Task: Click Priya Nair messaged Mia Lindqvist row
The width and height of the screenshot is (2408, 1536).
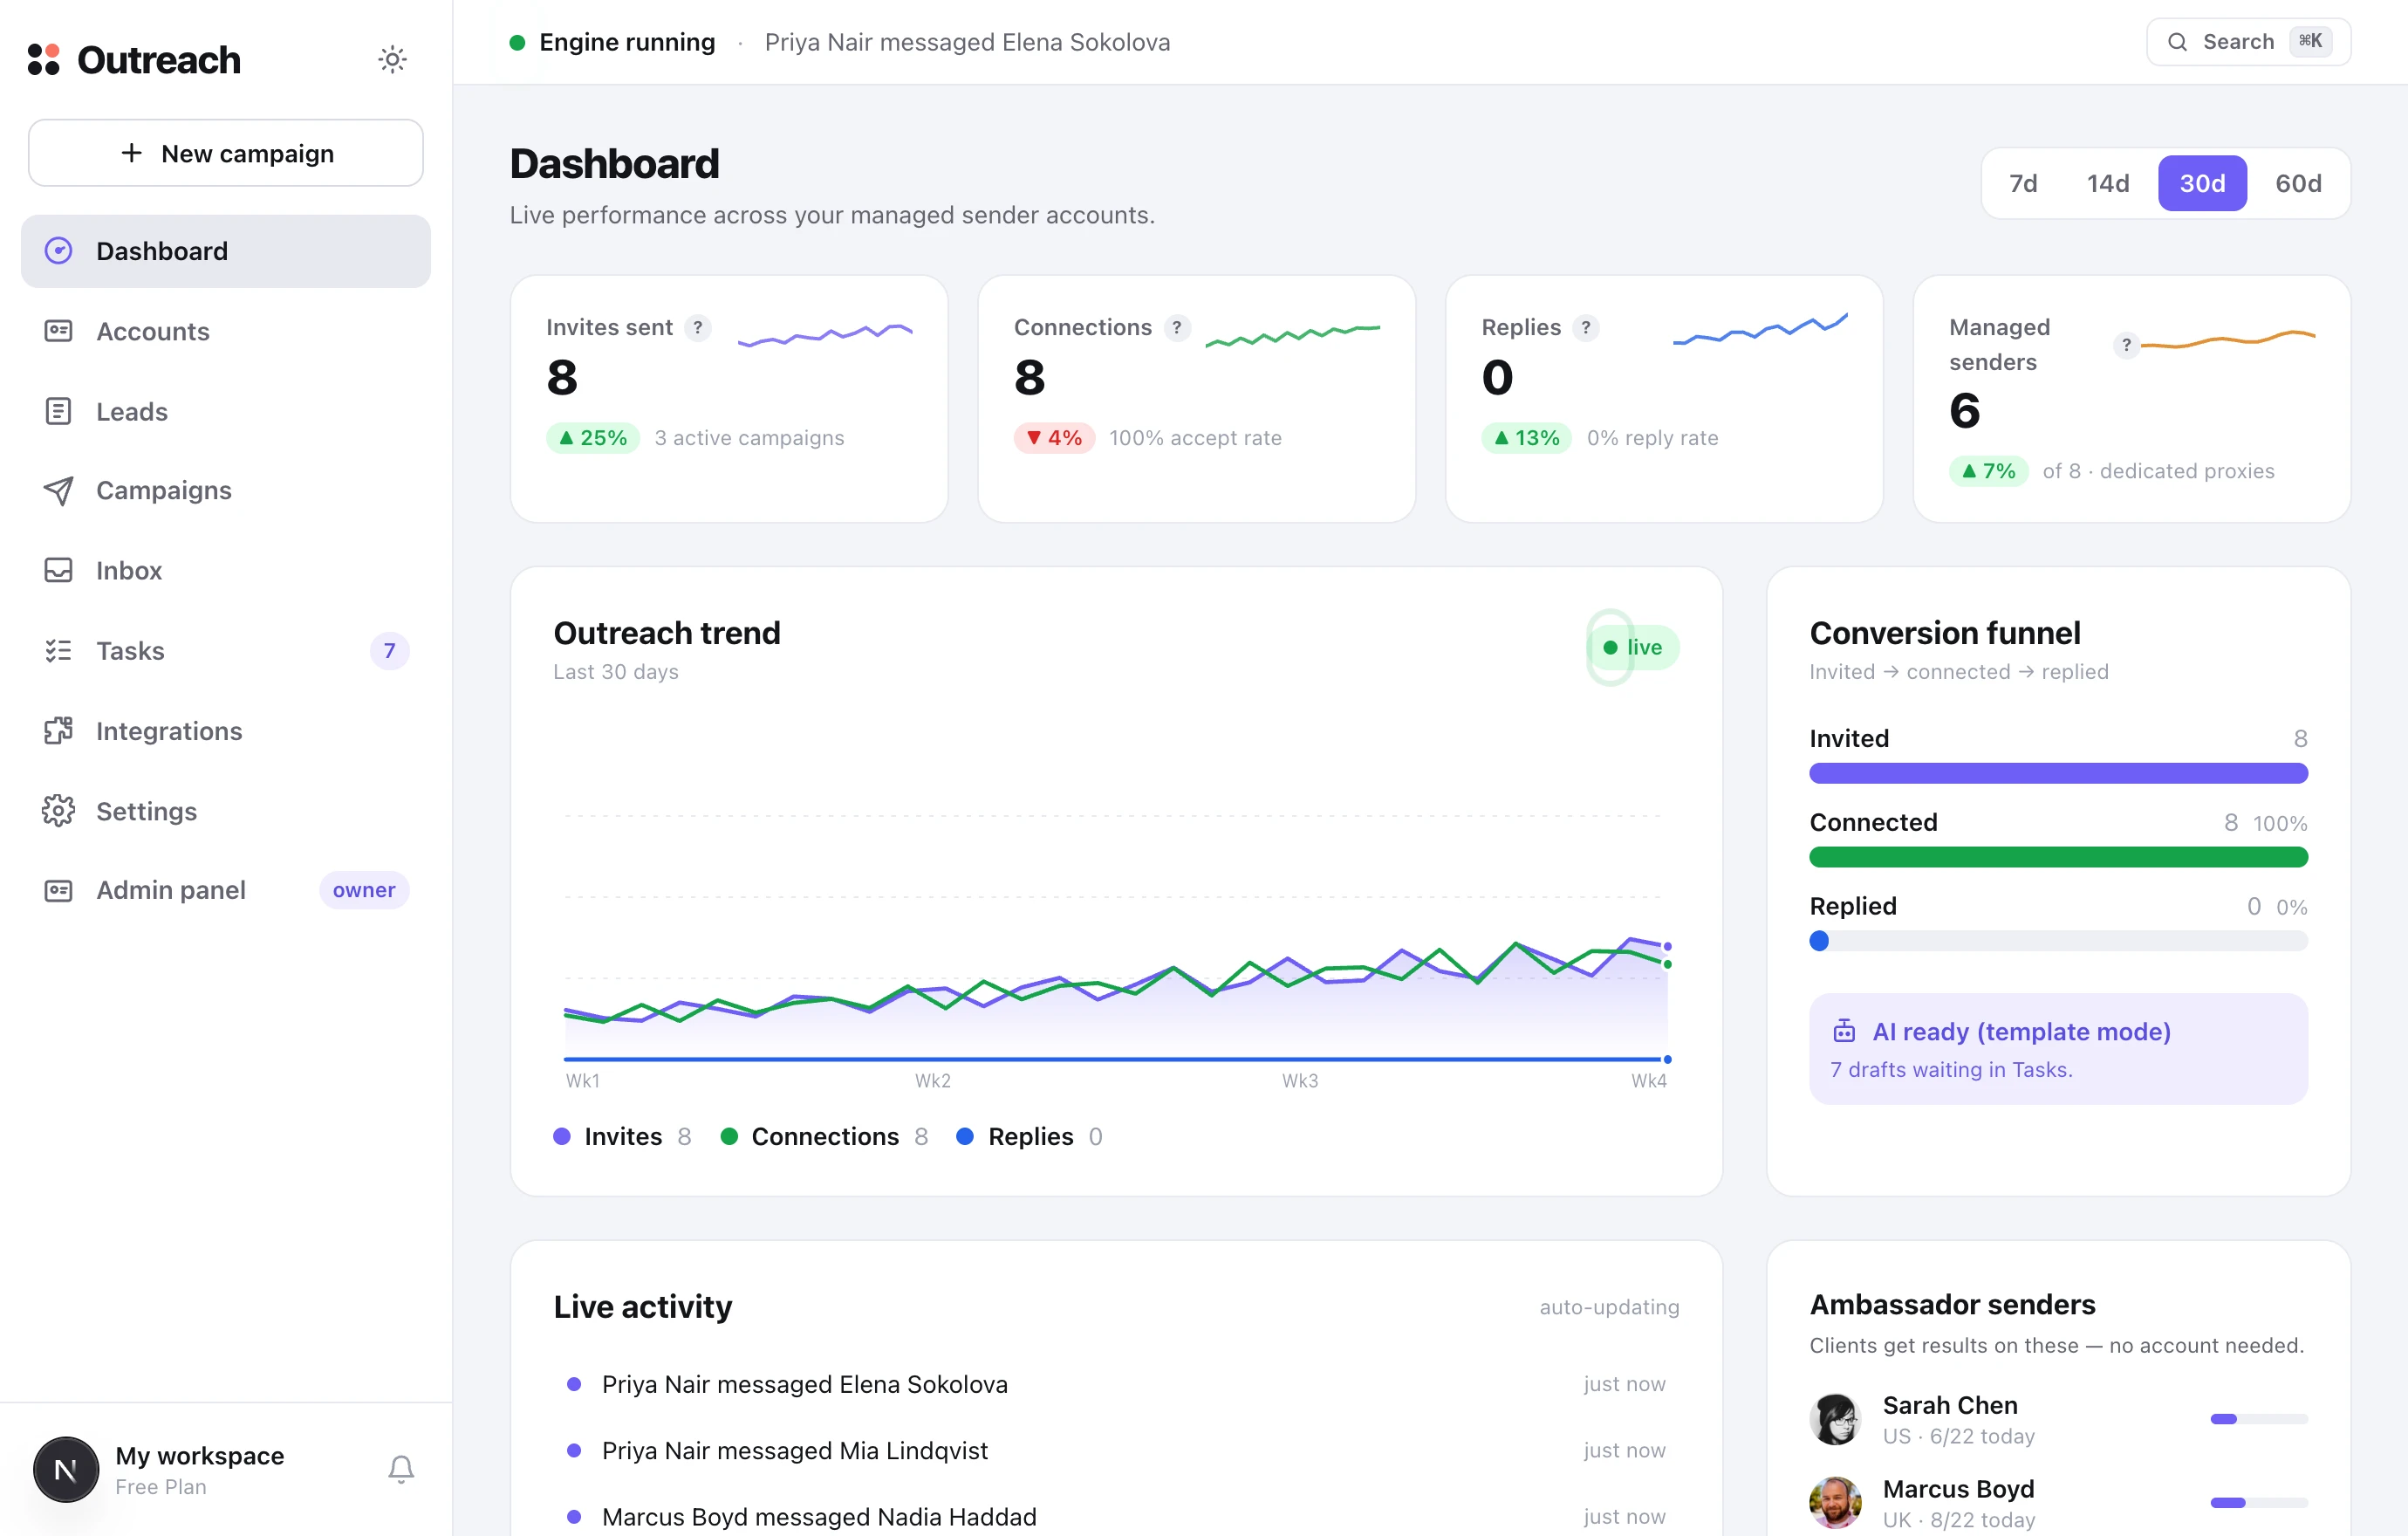Action: click(x=1116, y=1450)
